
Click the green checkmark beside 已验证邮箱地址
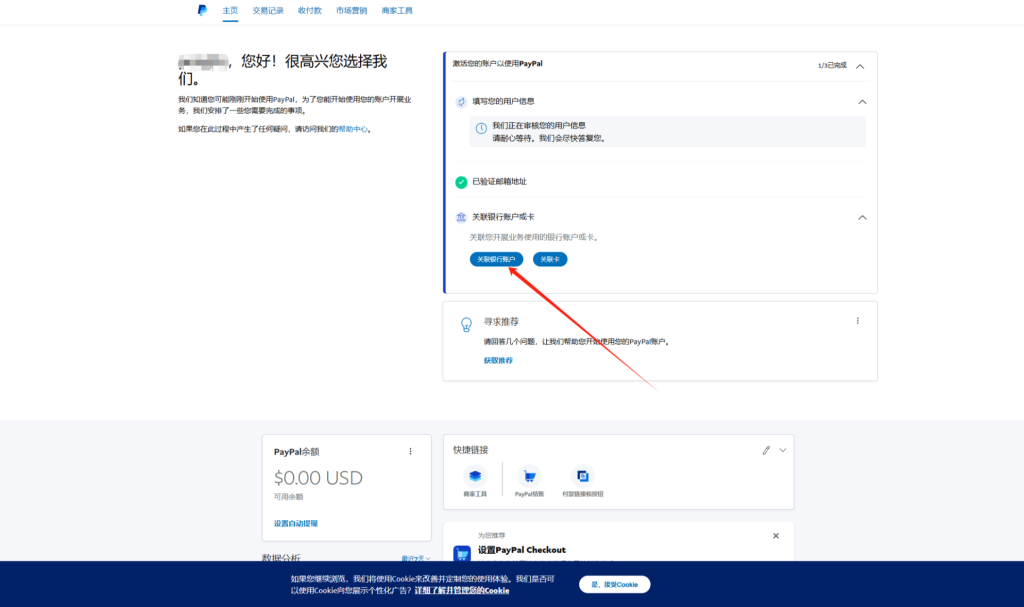461,183
